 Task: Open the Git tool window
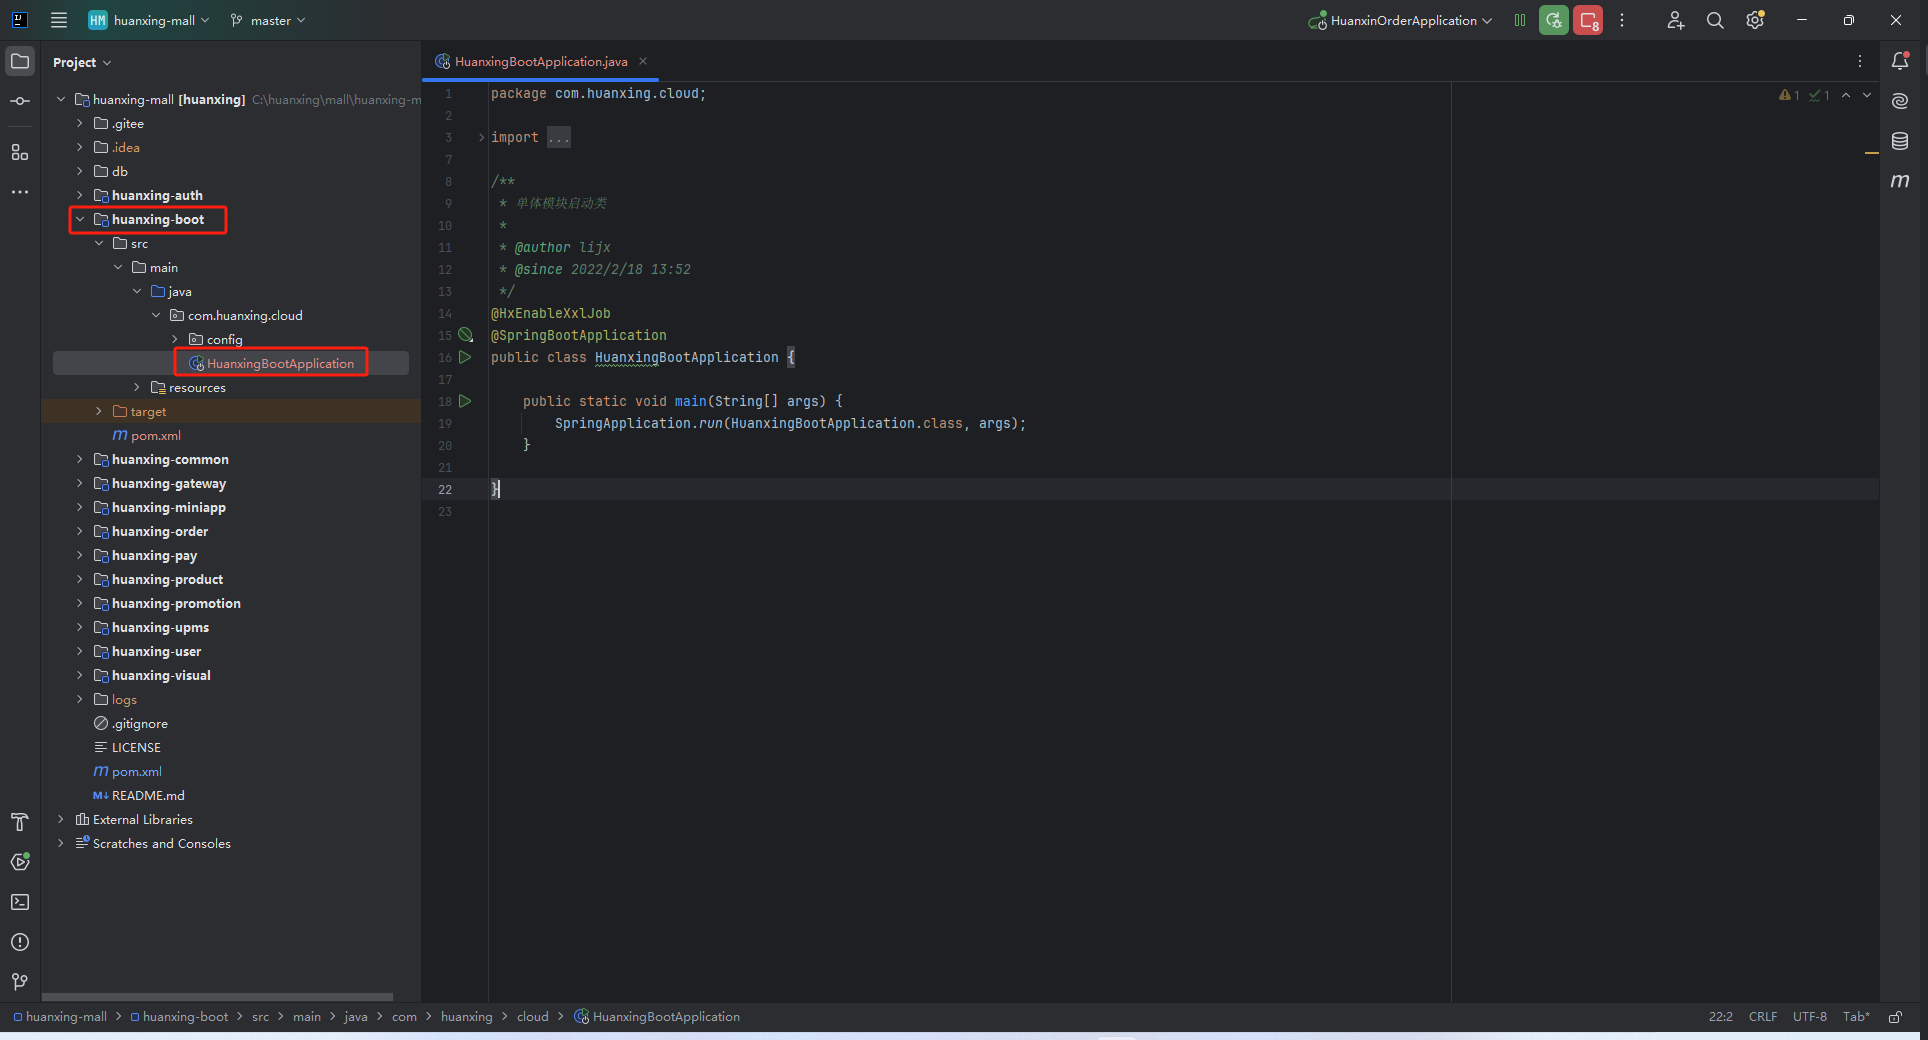pos(20,982)
